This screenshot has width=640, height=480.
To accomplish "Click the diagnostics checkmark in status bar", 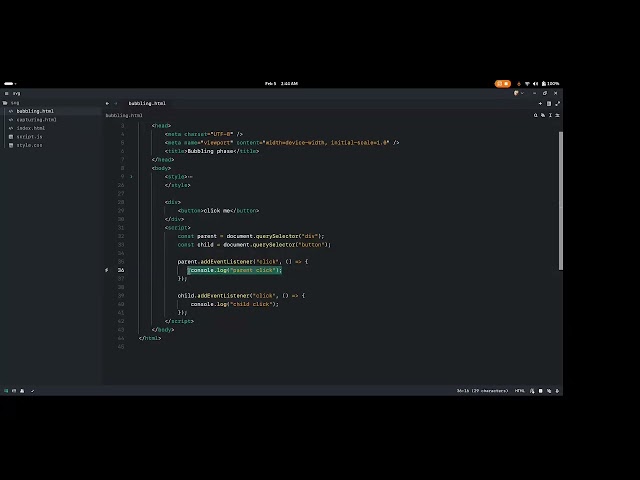I will point(32,391).
